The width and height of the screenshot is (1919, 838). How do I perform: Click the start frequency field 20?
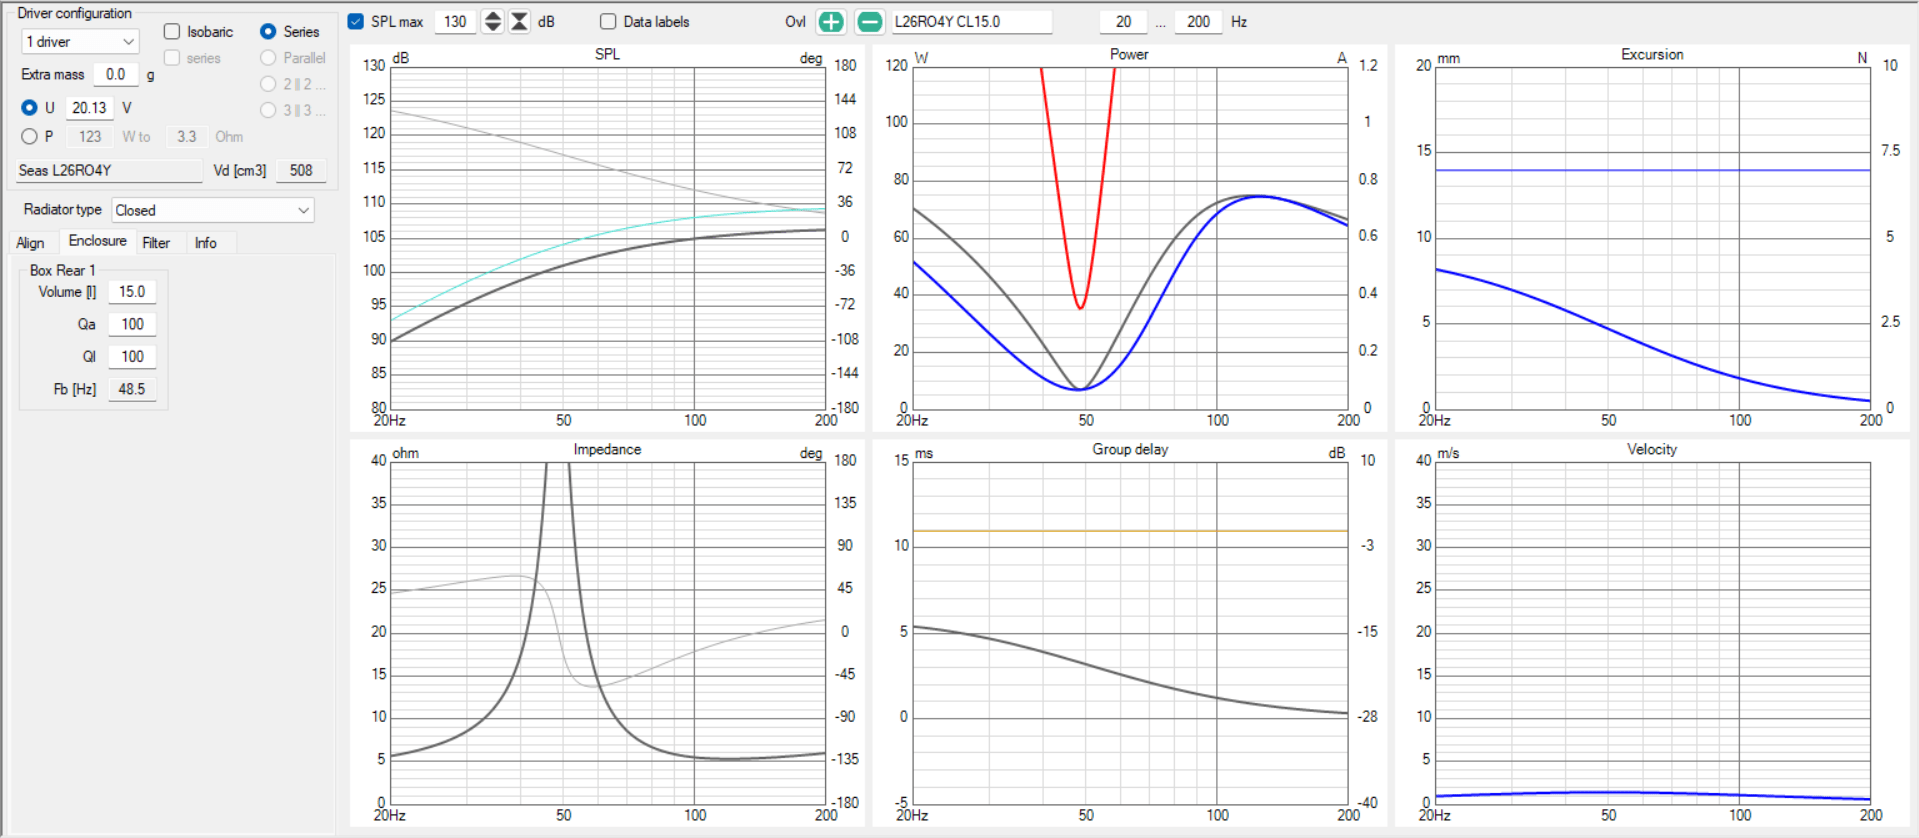coord(1124,21)
